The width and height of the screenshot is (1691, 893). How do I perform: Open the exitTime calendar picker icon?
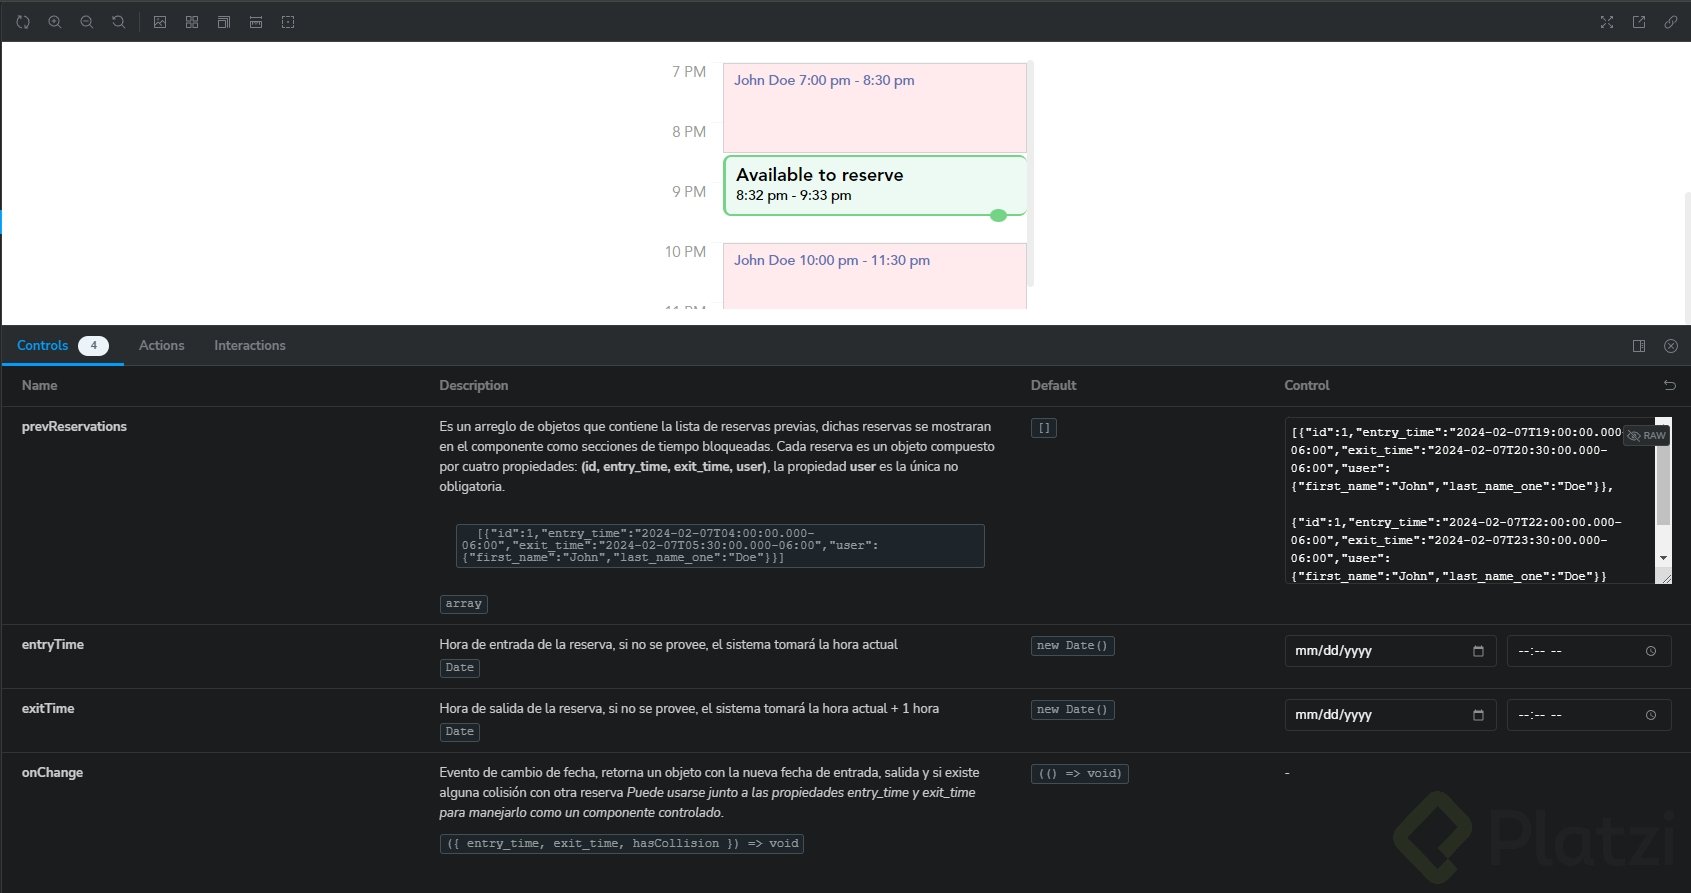pos(1478,715)
